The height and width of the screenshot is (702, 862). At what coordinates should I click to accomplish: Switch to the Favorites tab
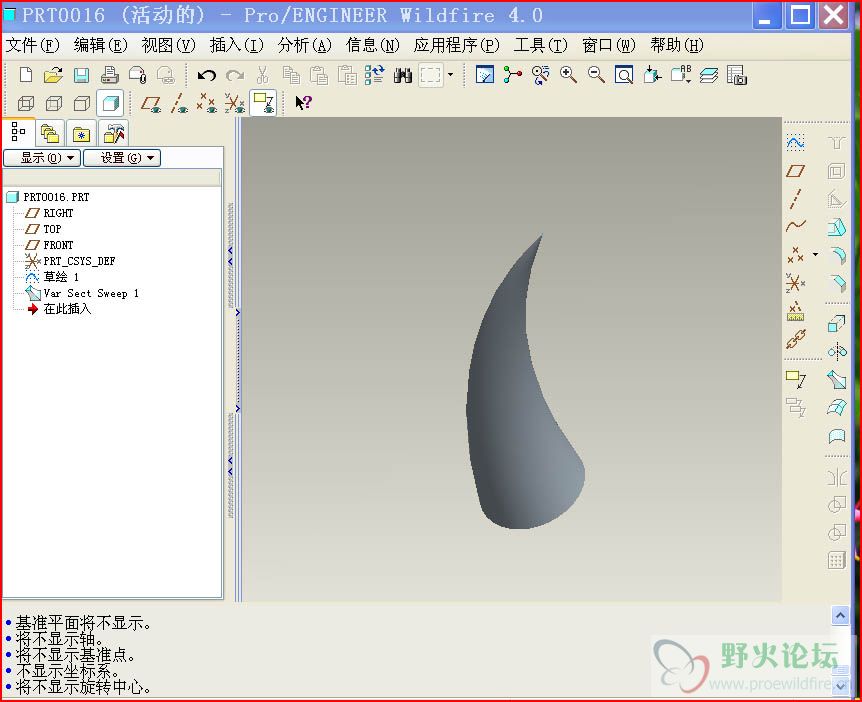pos(81,133)
